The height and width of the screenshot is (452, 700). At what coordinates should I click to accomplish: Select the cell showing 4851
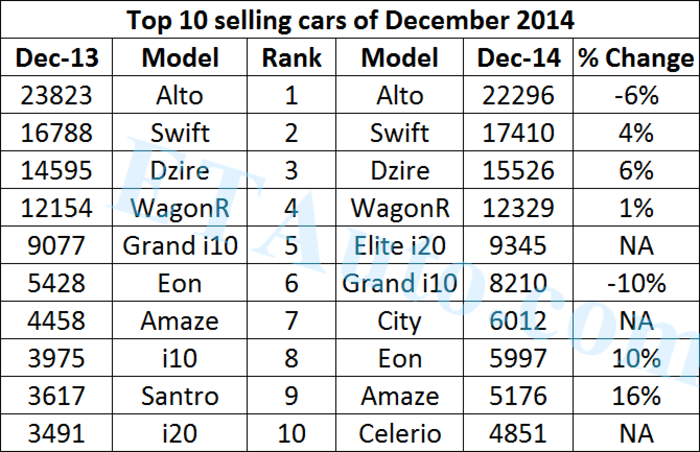[520, 433]
